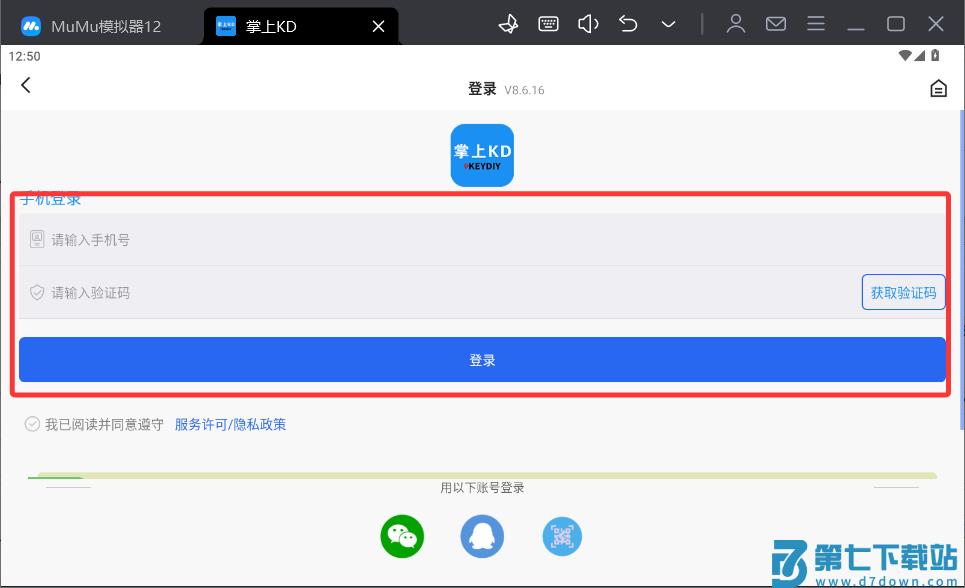Image resolution: width=965 pixels, height=588 pixels.
Task: Minimize the MuMu emulator window
Action: pyautogui.click(x=855, y=28)
